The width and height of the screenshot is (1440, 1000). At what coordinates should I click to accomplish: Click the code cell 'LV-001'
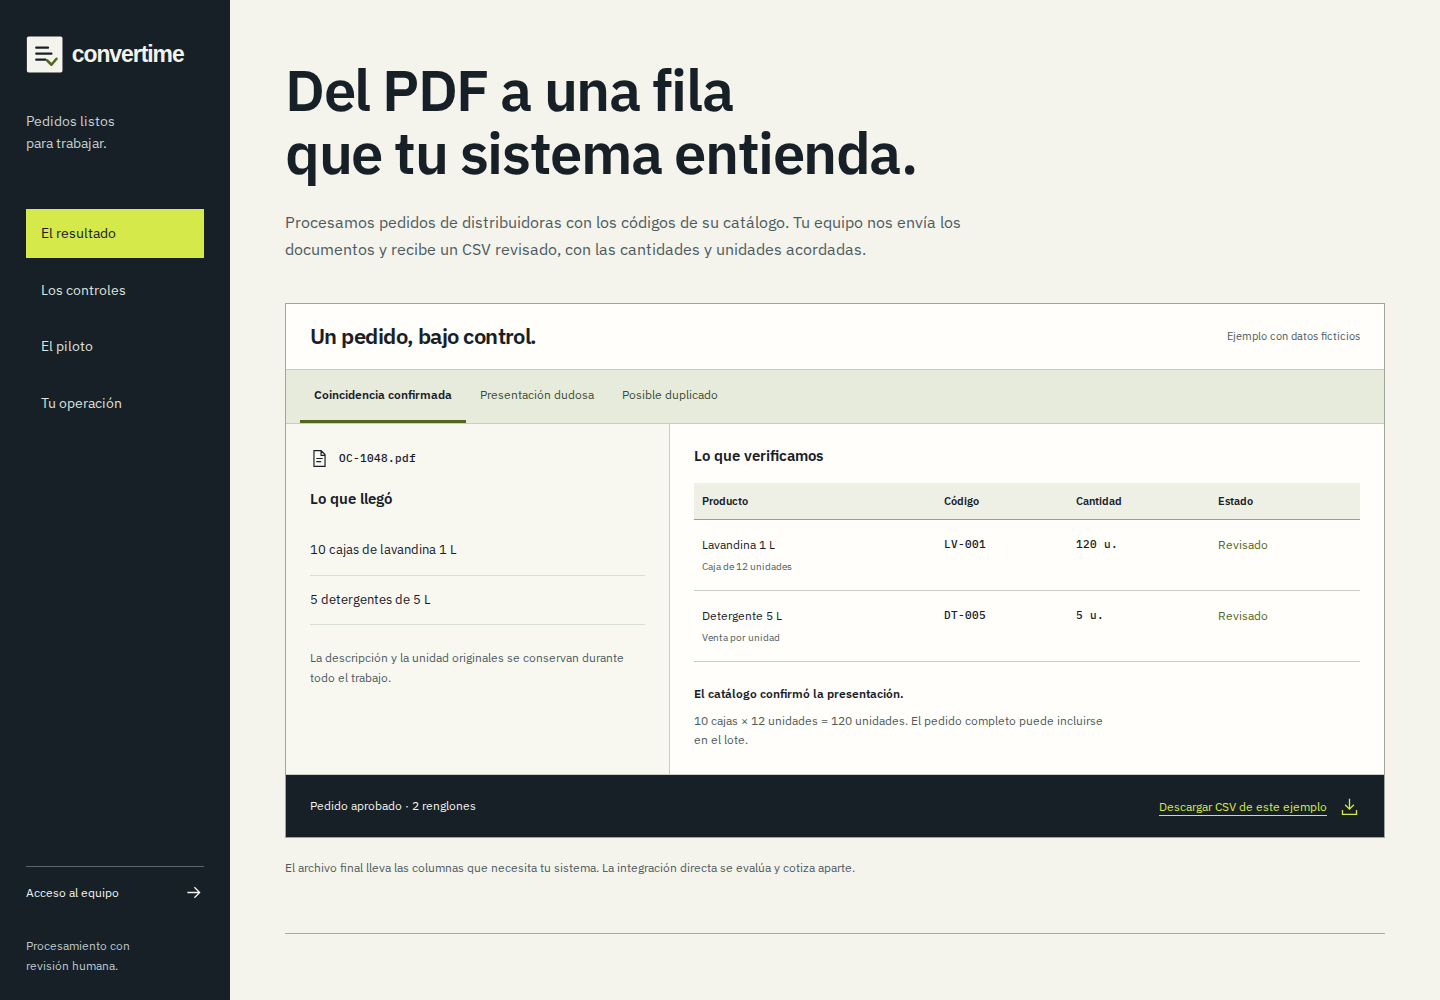[965, 545]
